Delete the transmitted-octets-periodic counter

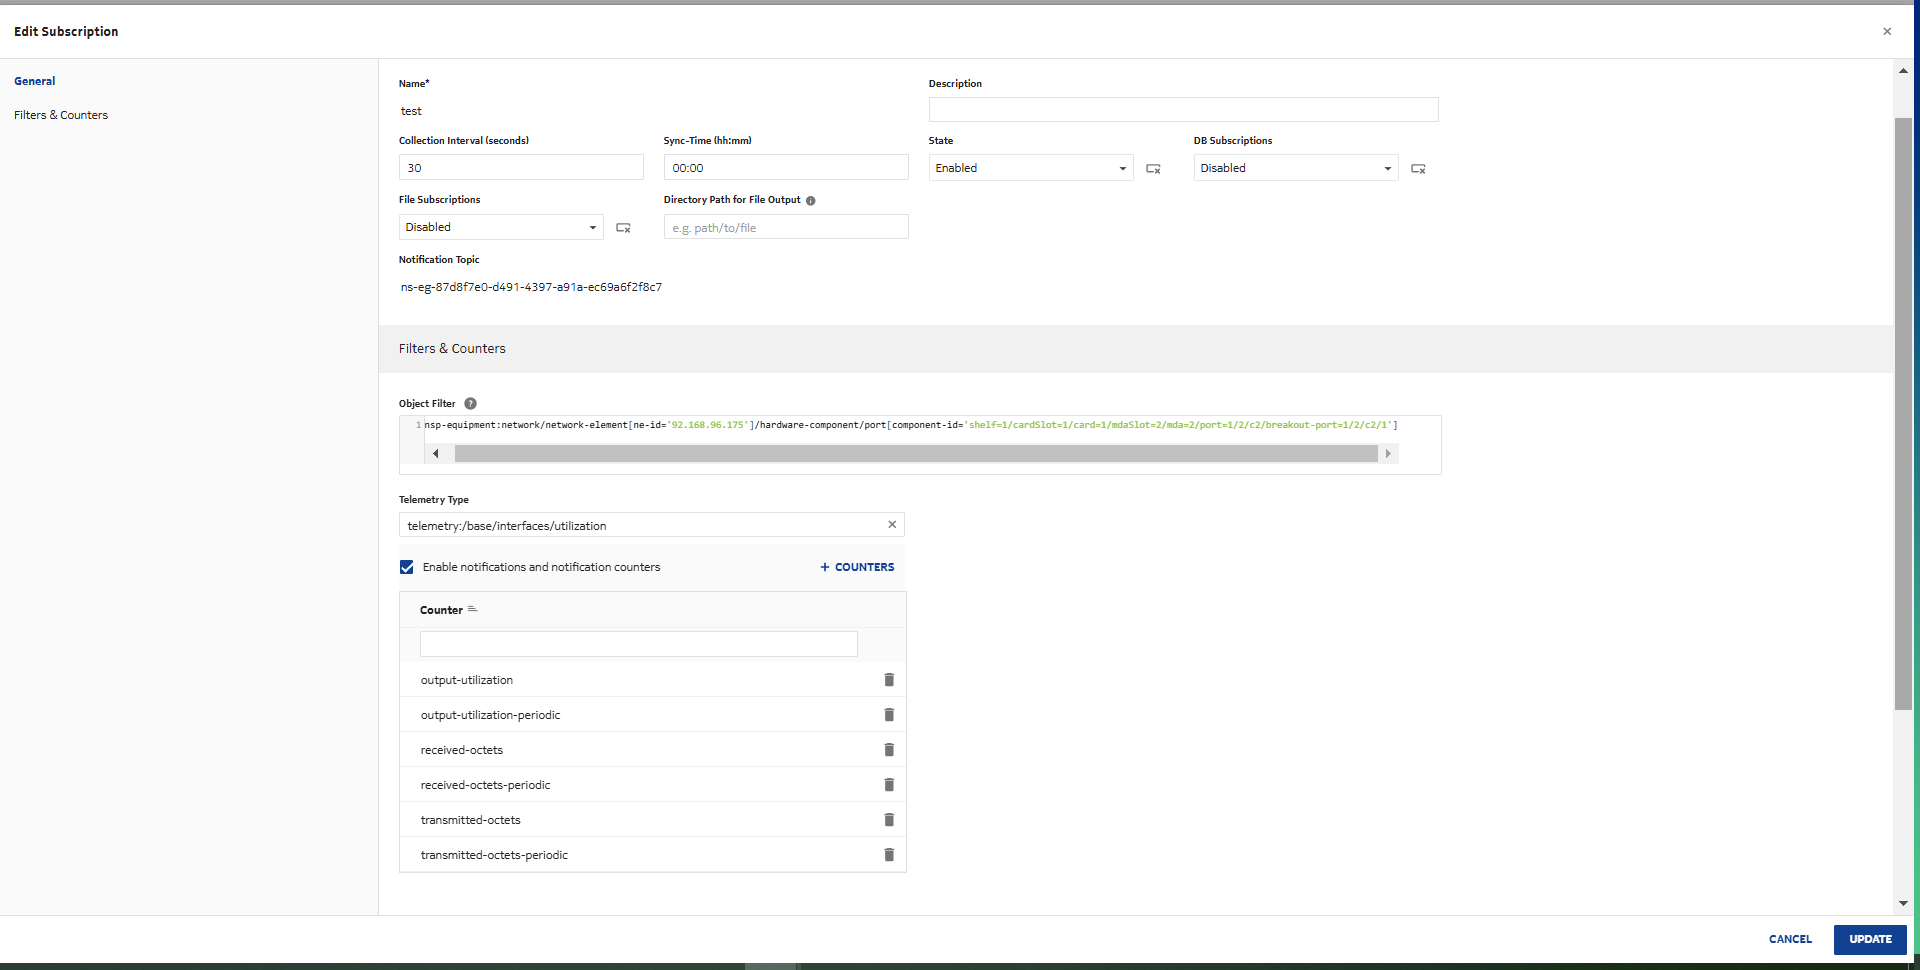888,855
